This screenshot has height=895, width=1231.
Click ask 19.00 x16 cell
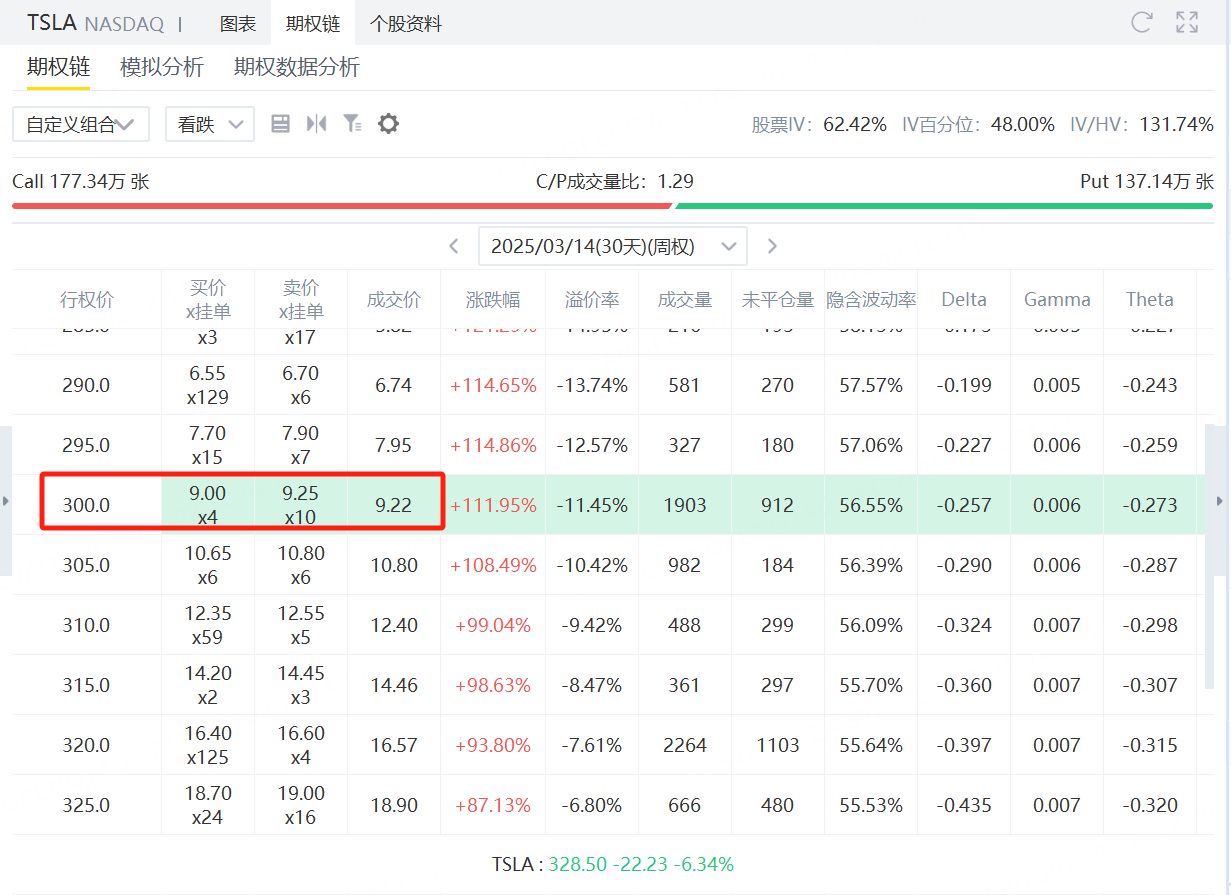[301, 805]
